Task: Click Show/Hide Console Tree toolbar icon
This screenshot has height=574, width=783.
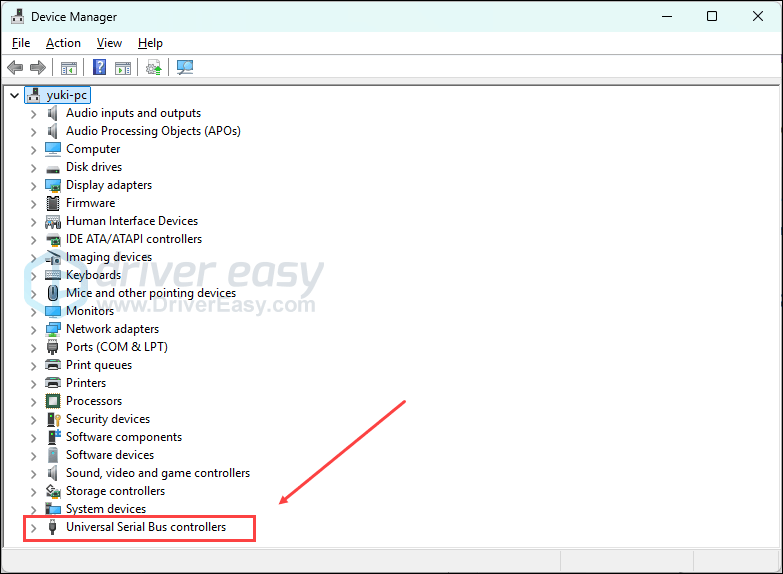Action: 69,67
